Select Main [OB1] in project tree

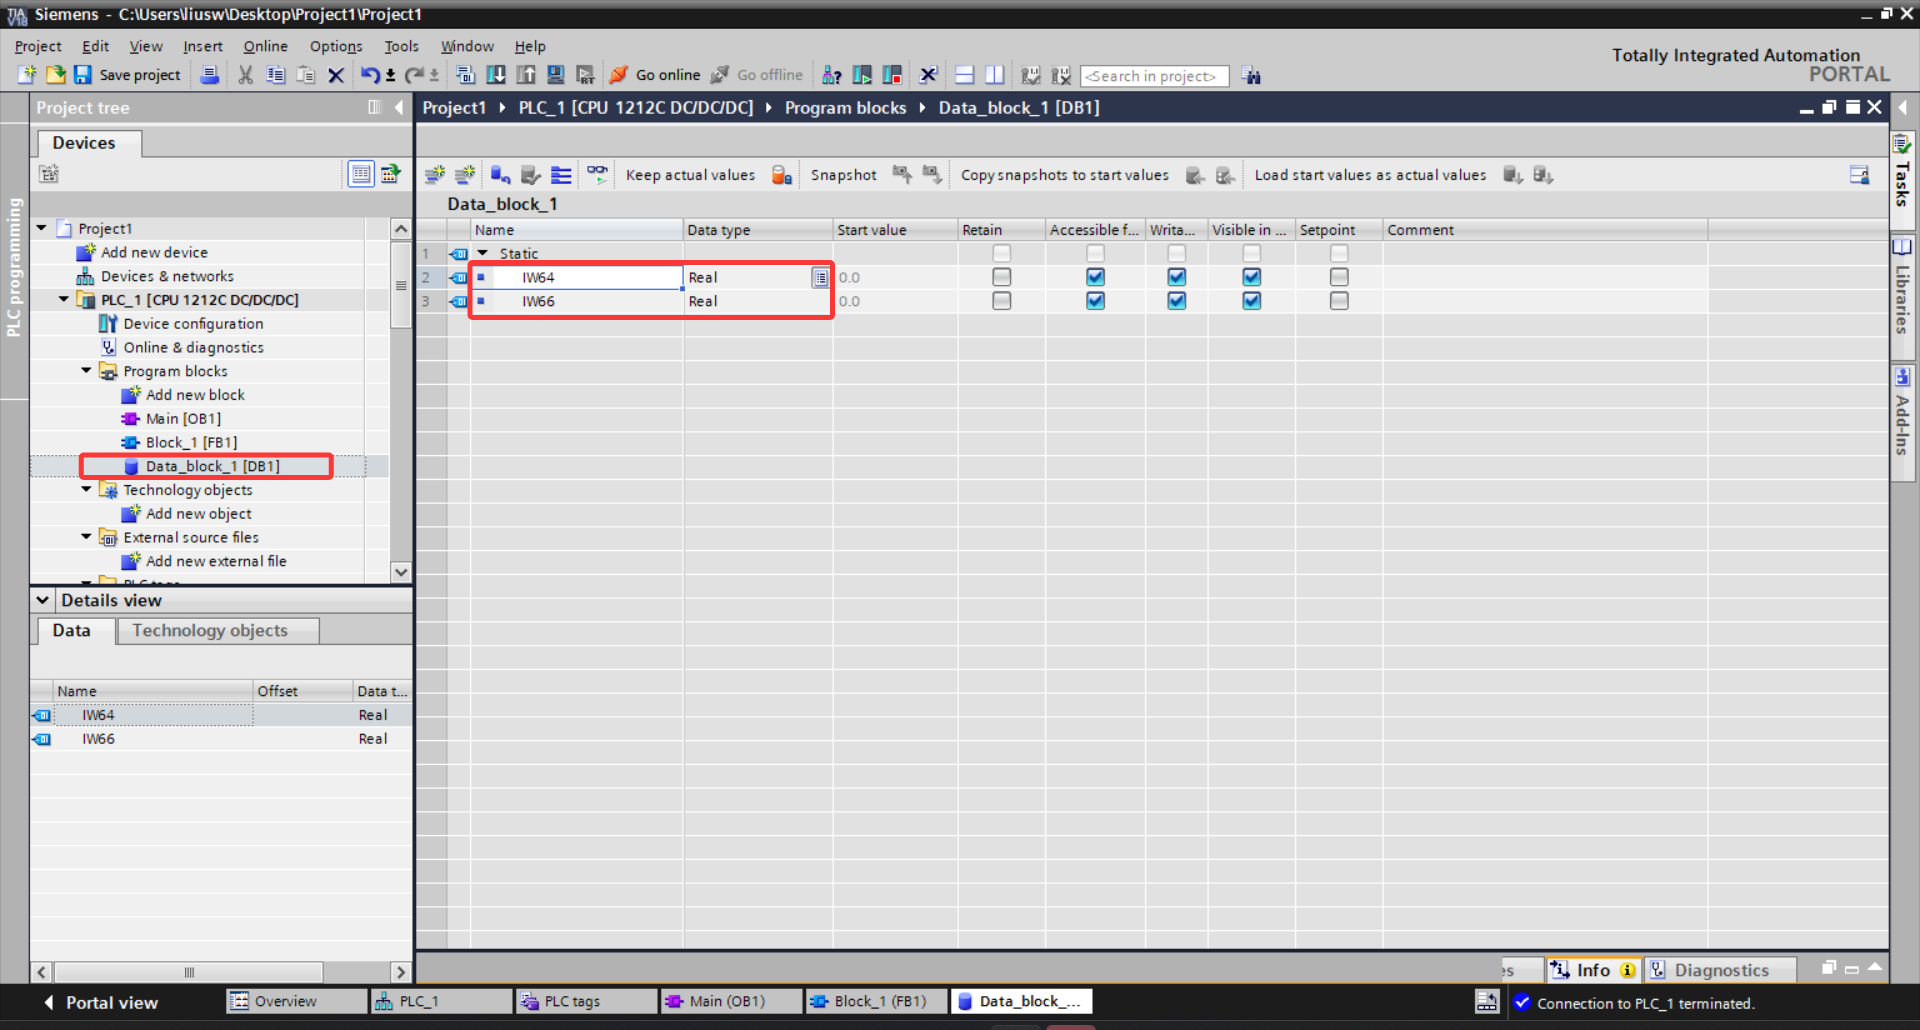[x=183, y=418]
